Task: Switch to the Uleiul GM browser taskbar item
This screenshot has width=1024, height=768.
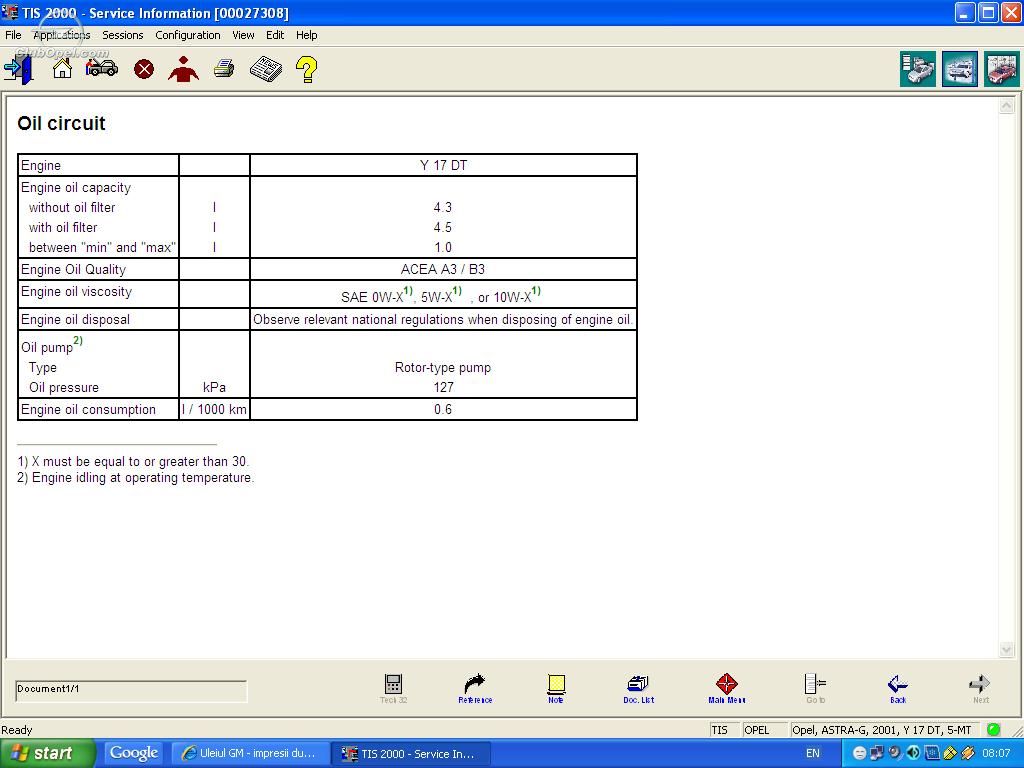Action: [249, 753]
